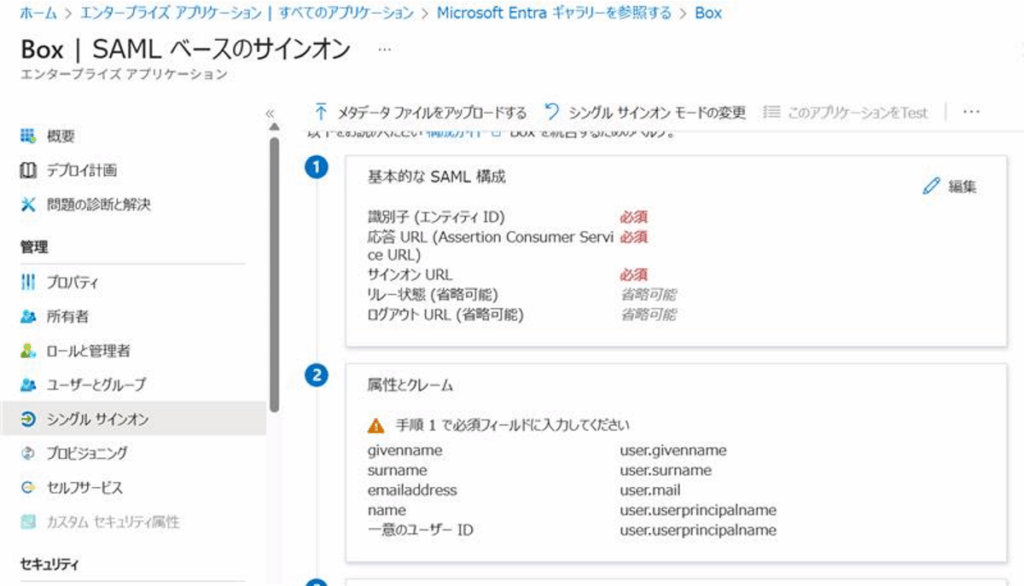The height and width of the screenshot is (586, 1024).
Task: Open the toolbar more options ellipsis
Action: (x=971, y=112)
